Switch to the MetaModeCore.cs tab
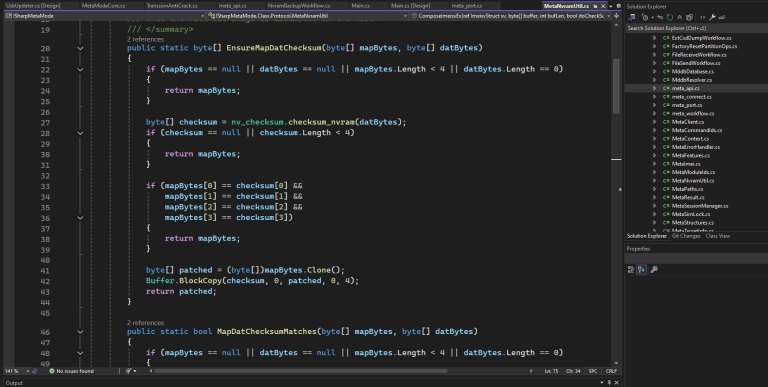This screenshot has width=768, height=387. coord(103,6)
